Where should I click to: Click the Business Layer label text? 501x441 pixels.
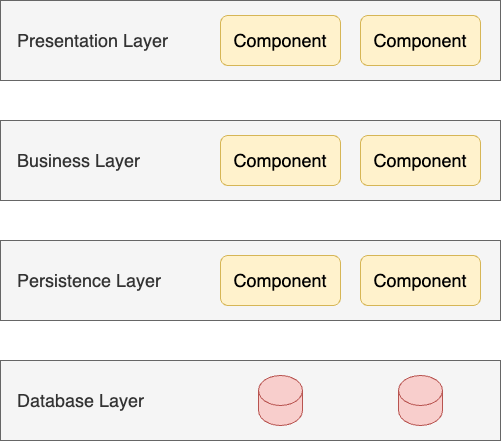tap(78, 161)
